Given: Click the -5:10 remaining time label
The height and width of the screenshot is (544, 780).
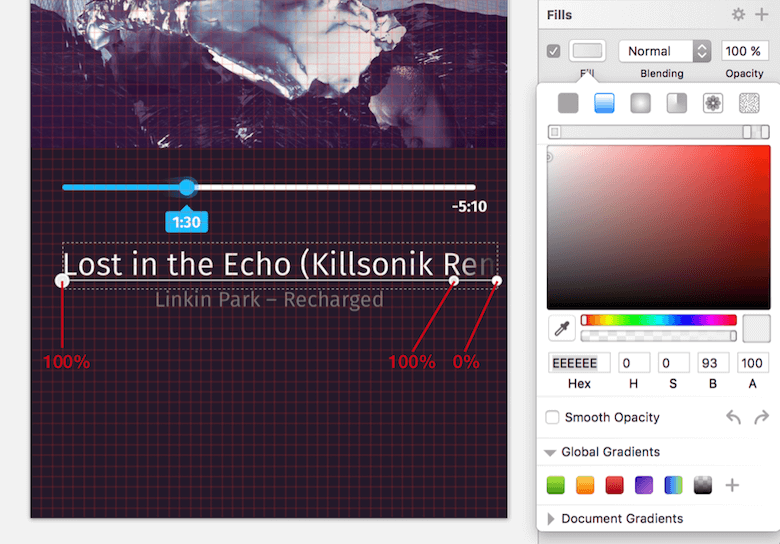Looking at the screenshot, I should 469,206.
